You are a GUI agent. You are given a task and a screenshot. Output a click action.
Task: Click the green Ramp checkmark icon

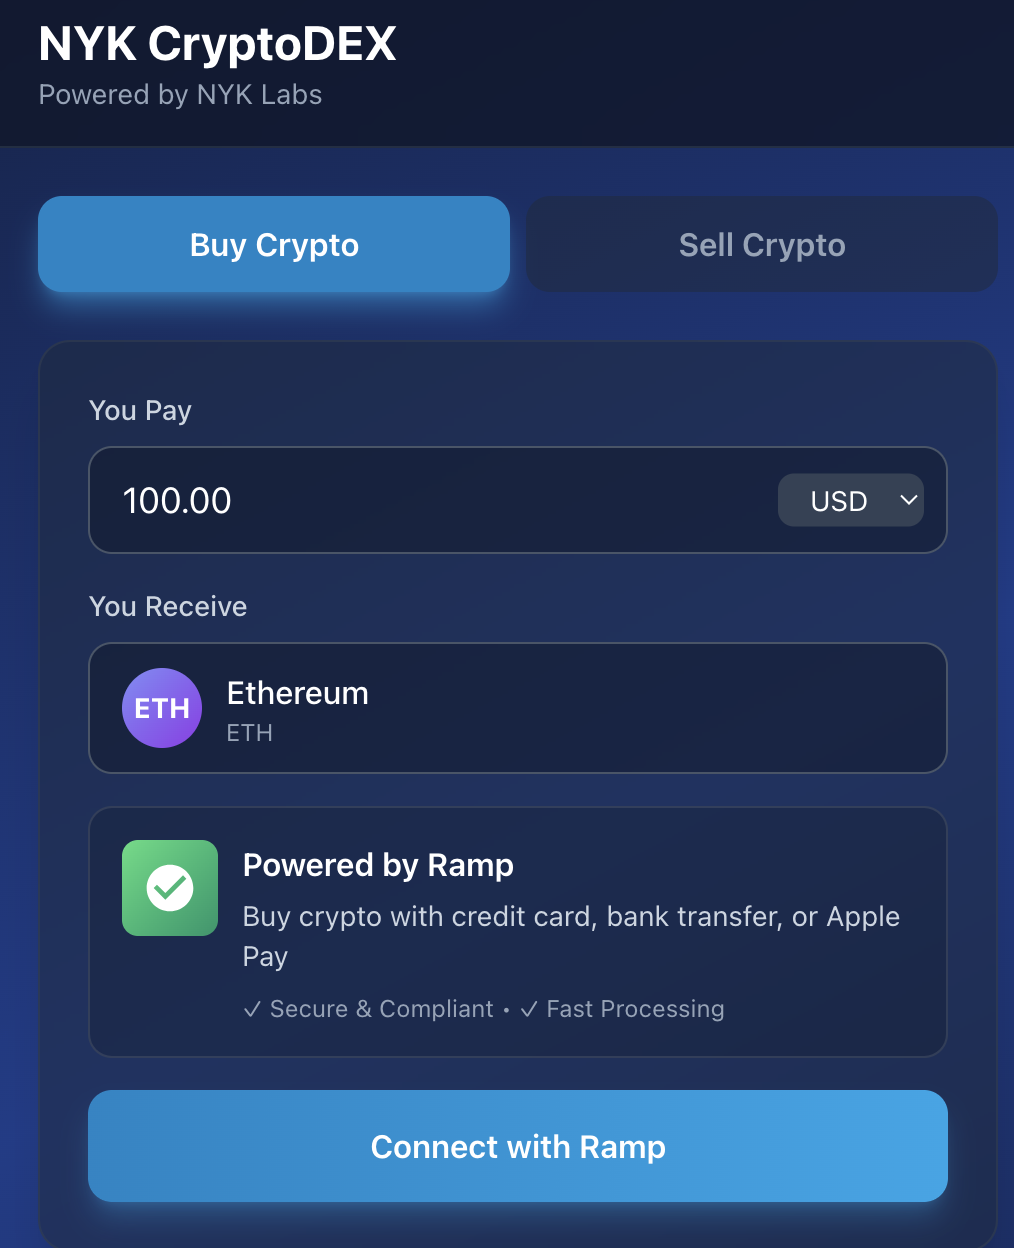[170, 888]
